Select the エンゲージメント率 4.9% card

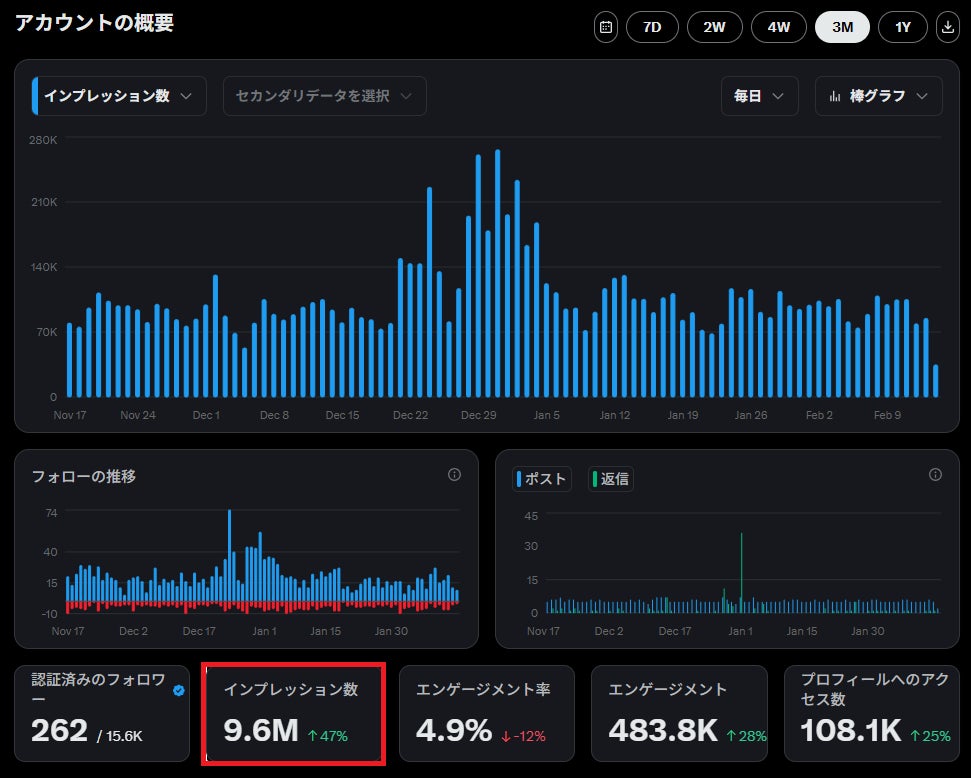pyautogui.click(x=484, y=713)
